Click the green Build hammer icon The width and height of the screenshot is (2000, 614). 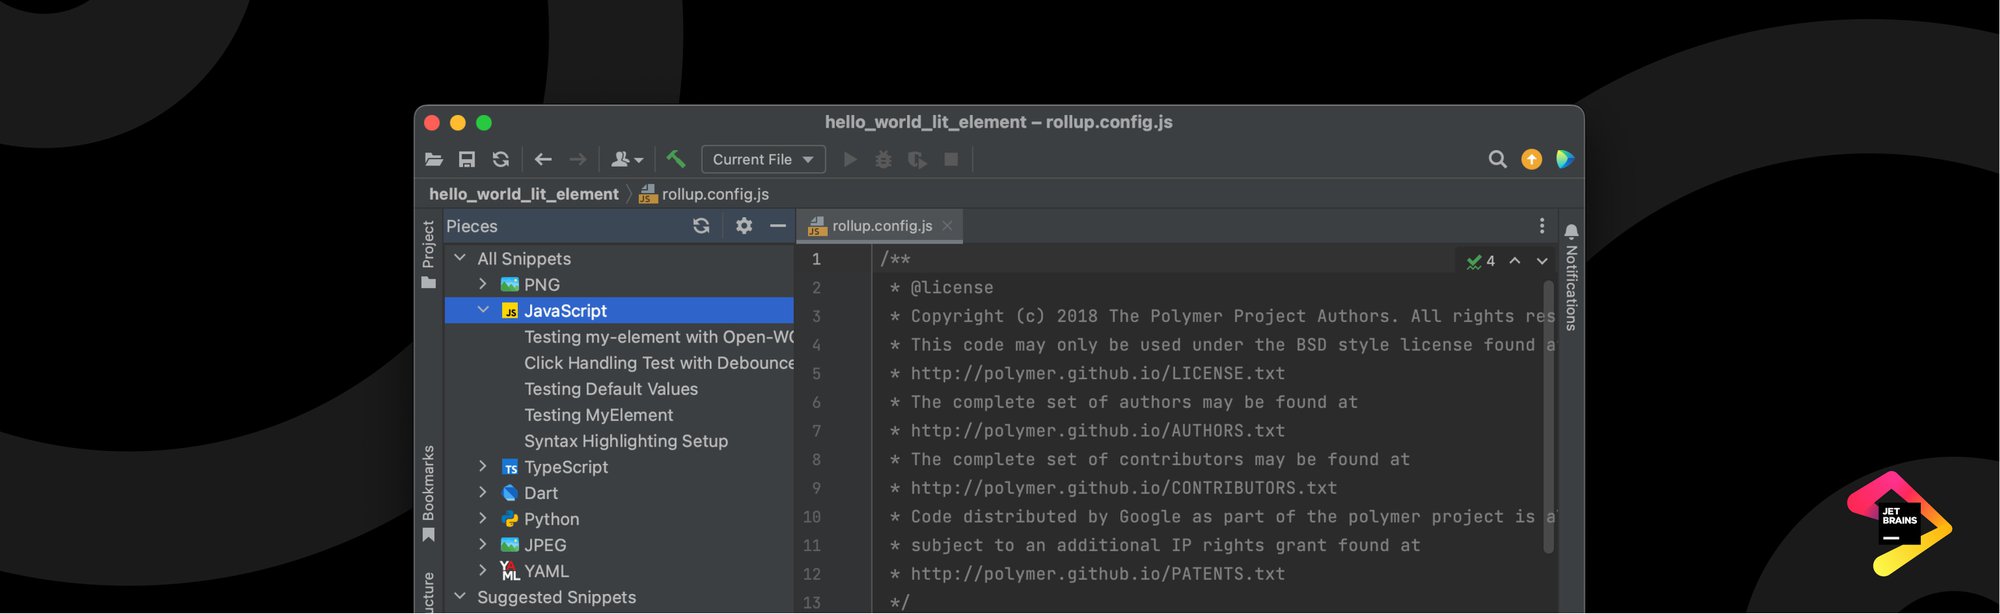[x=676, y=159]
